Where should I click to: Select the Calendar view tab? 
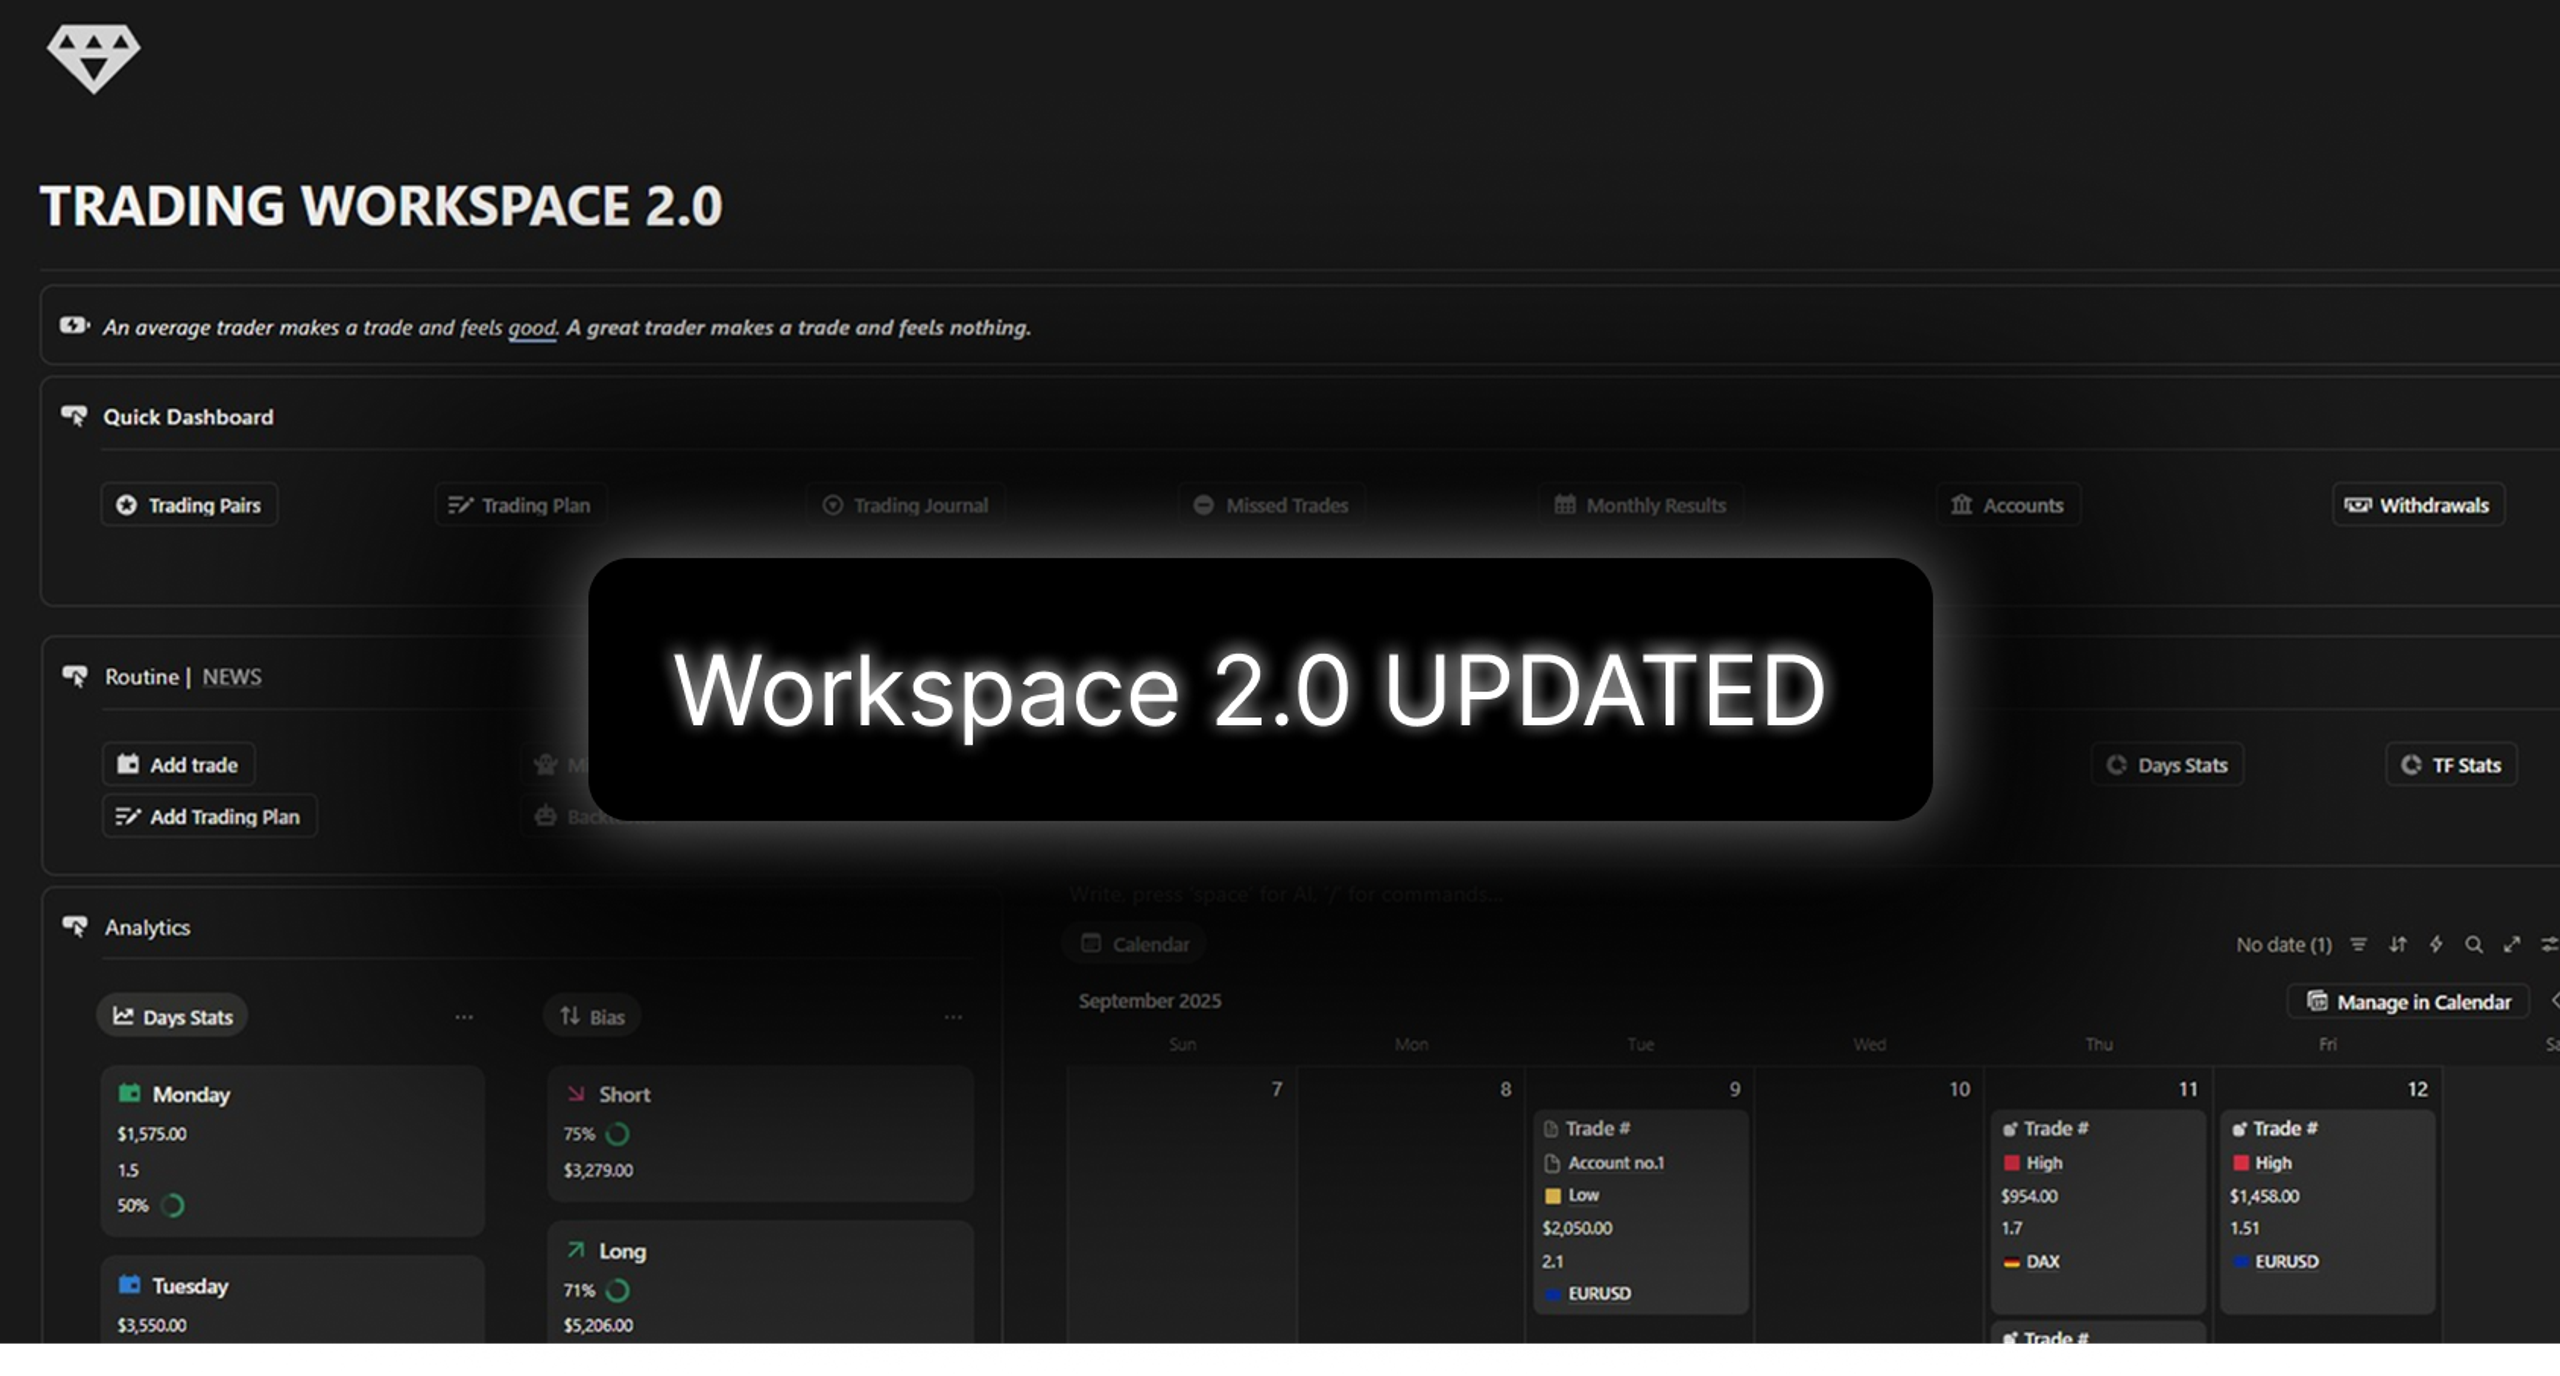click(x=1135, y=944)
